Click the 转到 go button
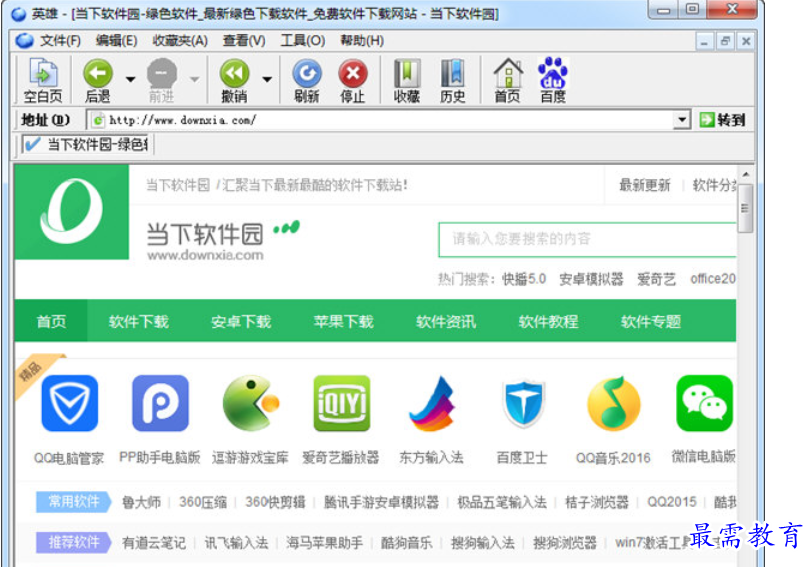The height and width of the screenshot is (567, 811). pyautogui.click(x=722, y=120)
